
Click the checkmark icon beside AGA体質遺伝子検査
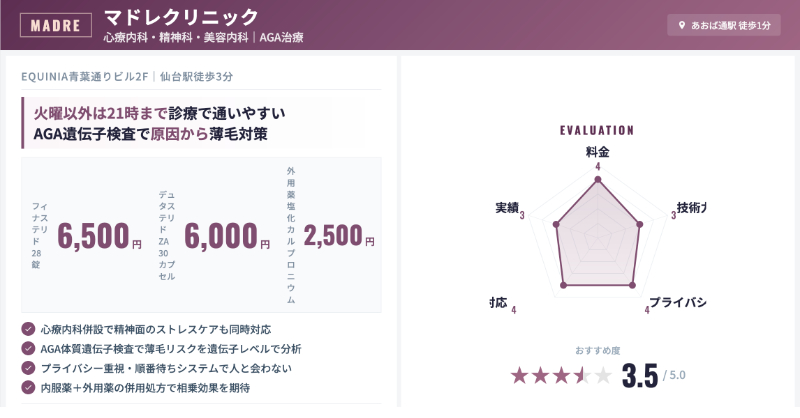click(28, 349)
